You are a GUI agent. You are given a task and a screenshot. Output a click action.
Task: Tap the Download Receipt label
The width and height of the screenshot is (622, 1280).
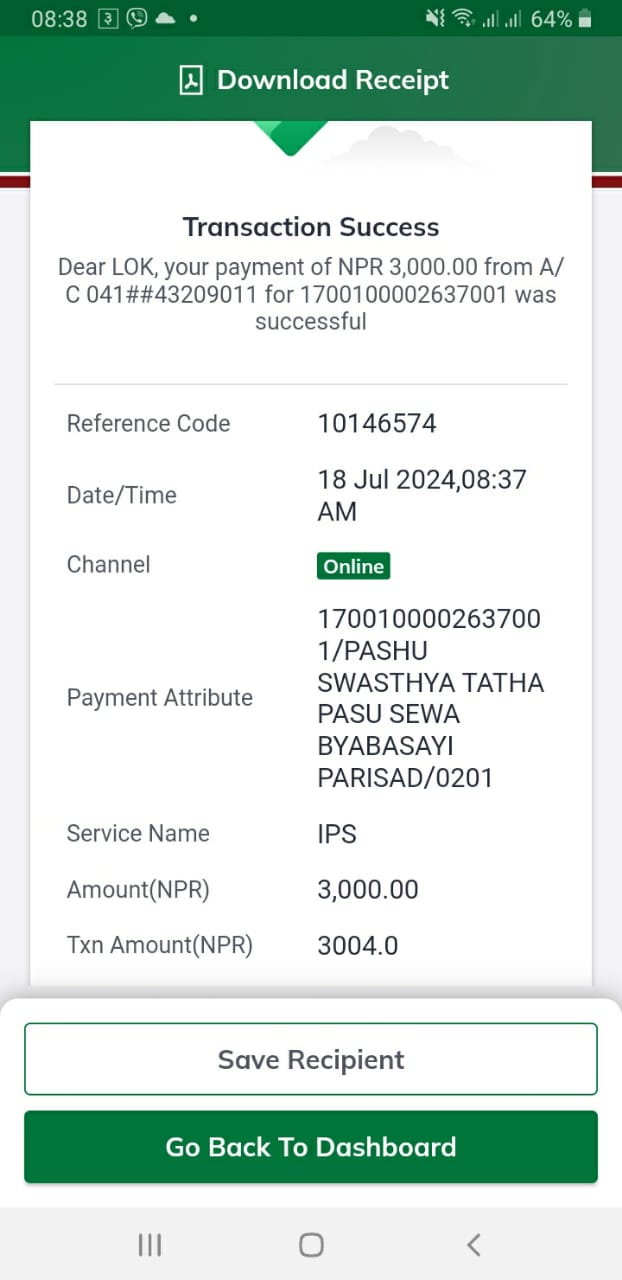[x=333, y=80]
